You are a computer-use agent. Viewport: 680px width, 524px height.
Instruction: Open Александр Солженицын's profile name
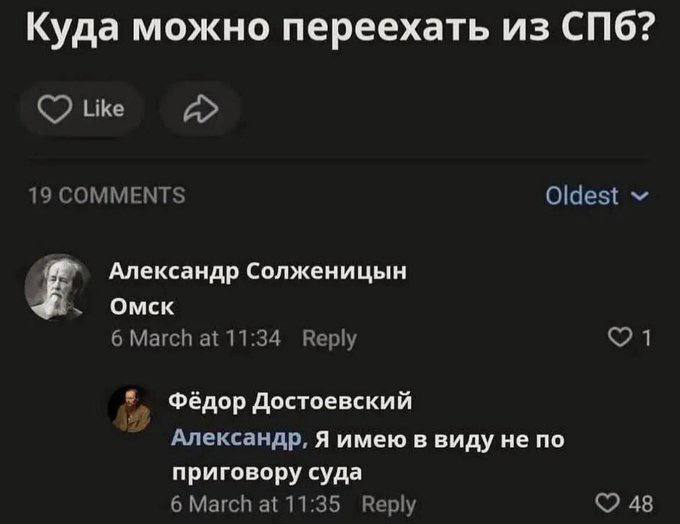(x=257, y=271)
